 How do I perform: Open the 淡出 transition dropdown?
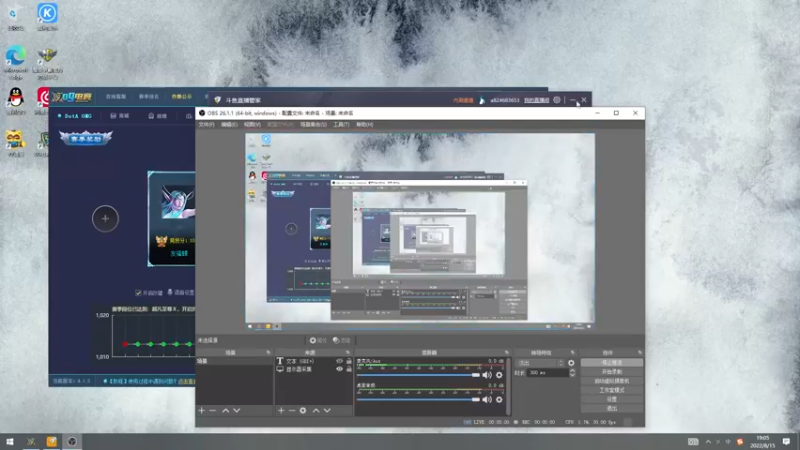[x=540, y=363]
